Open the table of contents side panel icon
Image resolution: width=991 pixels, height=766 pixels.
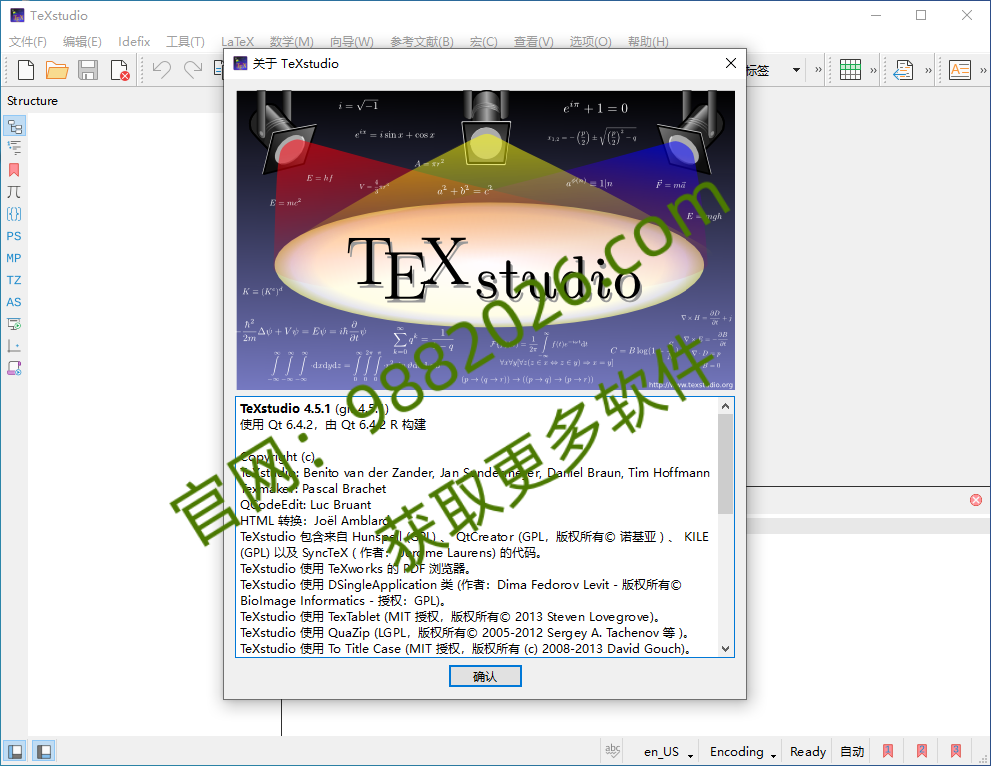14,148
